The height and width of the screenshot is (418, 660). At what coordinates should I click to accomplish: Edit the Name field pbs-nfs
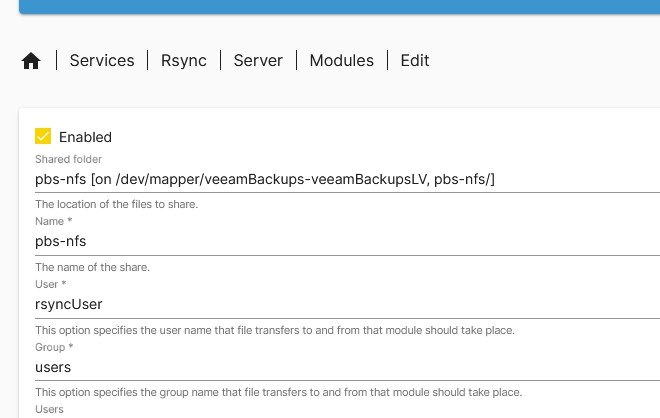point(347,242)
